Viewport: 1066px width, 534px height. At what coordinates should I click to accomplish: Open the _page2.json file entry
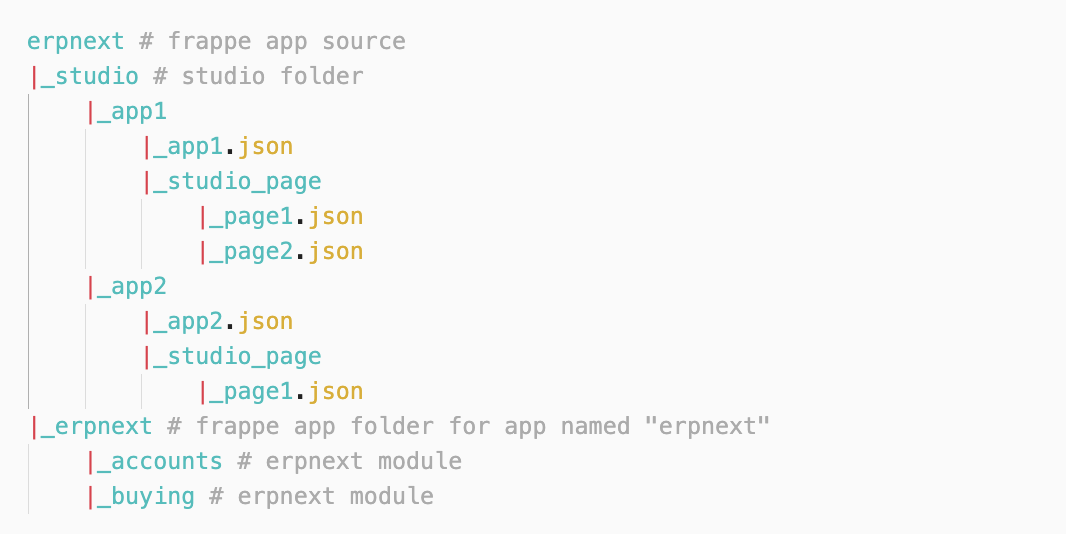coord(286,252)
